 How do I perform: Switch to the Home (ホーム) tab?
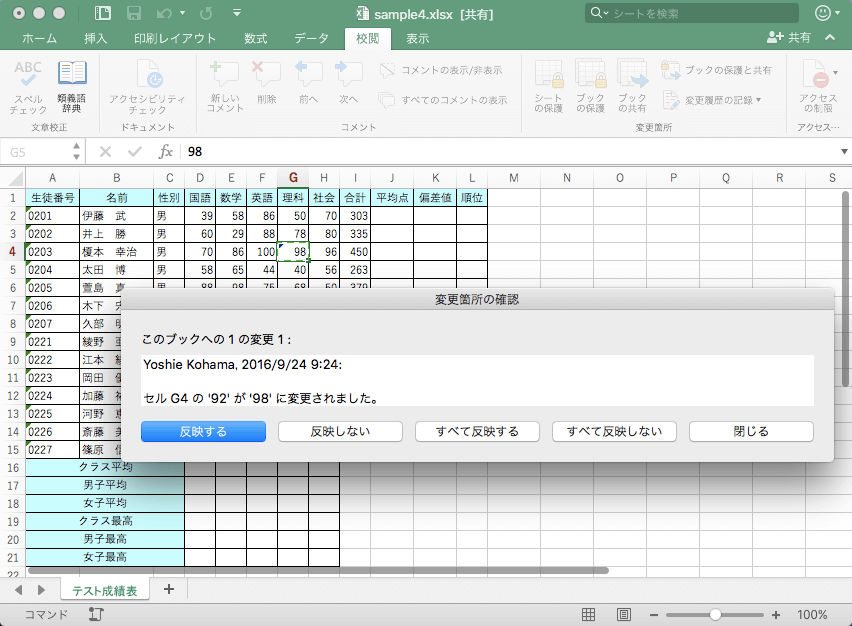(x=39, y=38)
